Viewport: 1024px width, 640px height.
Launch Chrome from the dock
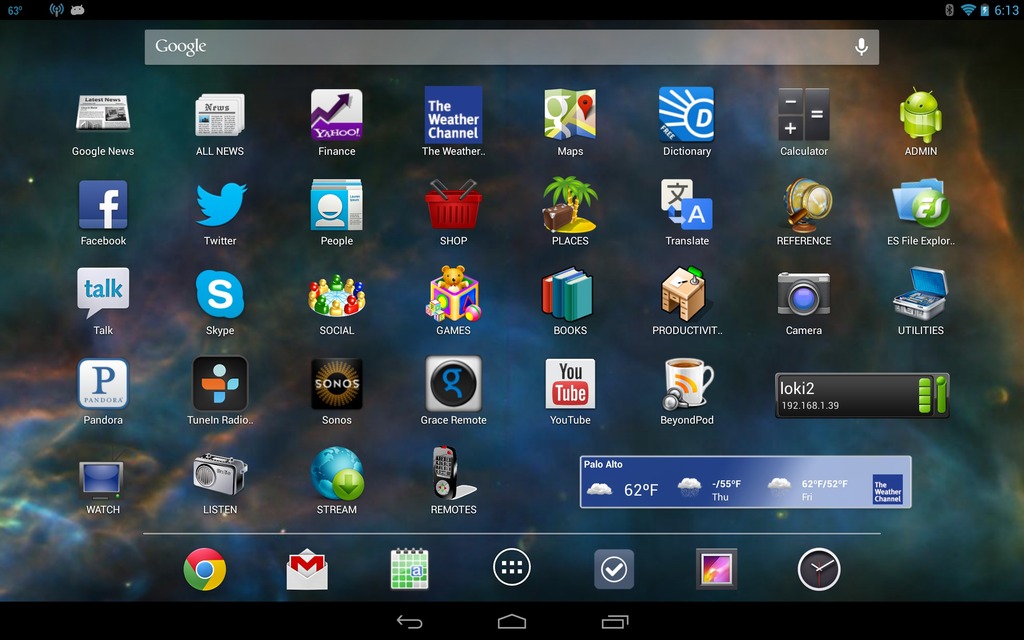pos(204,569)
